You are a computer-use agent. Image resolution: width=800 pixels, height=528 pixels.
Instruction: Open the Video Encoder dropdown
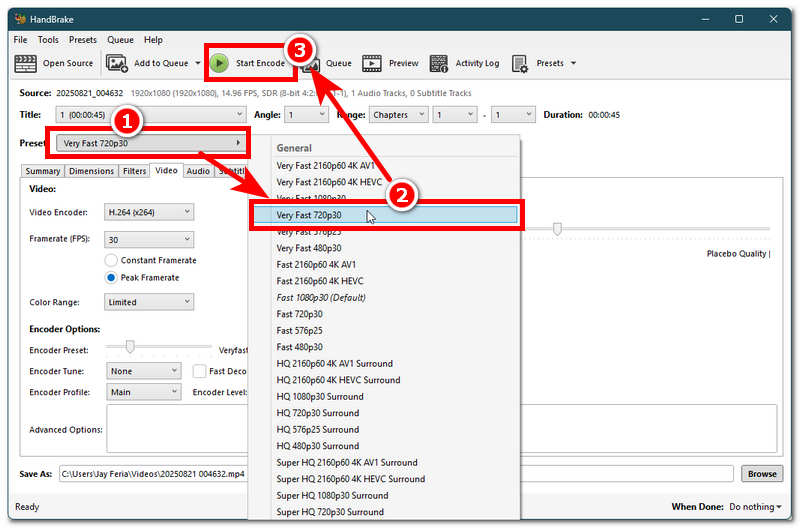click(149, 212)
